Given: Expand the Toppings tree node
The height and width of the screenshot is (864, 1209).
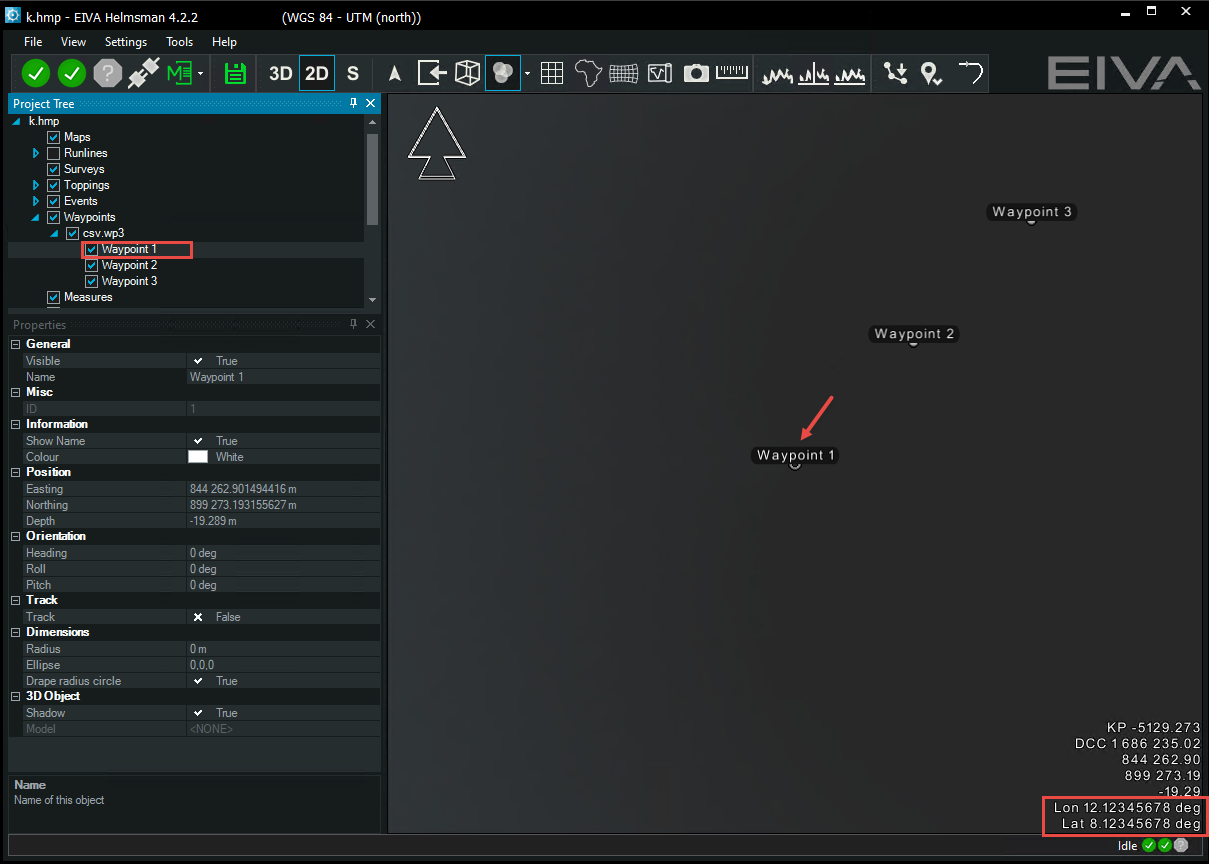Looking at the screenshot, I should pos(36,185).
